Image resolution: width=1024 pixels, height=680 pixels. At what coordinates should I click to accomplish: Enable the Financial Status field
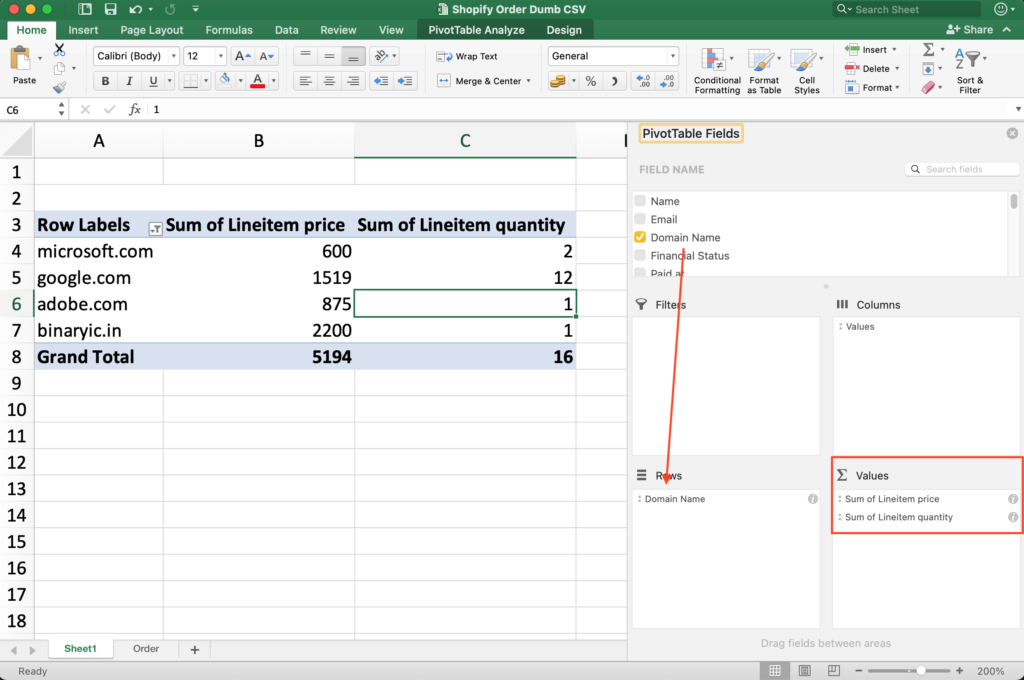coord(641,255)
